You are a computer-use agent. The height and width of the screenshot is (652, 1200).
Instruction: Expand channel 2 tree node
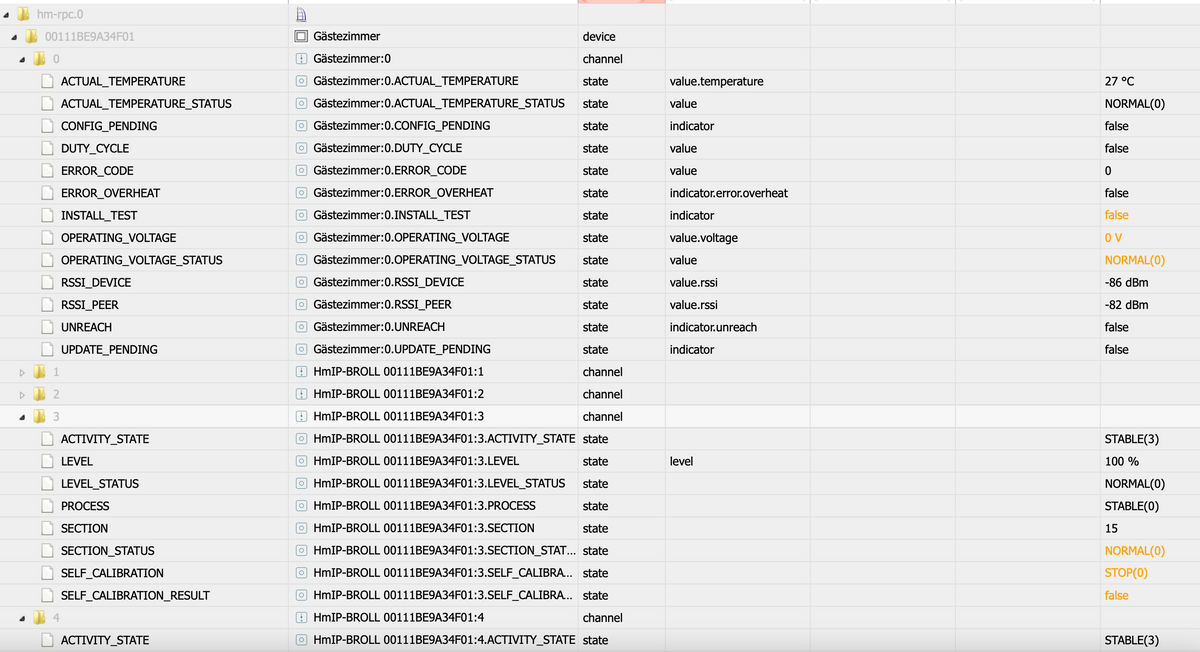pyautogui.click(x=23, y=394)
